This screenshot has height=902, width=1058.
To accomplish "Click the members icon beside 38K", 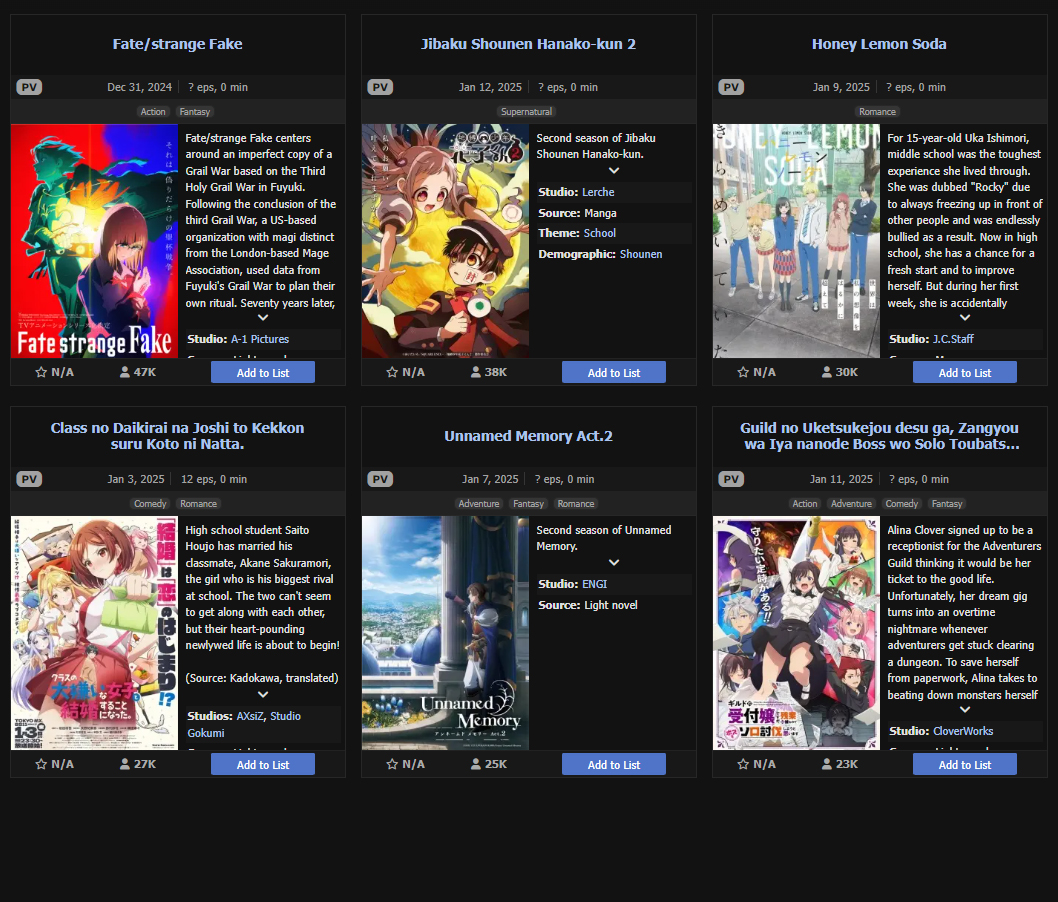I will coord(476,372).
